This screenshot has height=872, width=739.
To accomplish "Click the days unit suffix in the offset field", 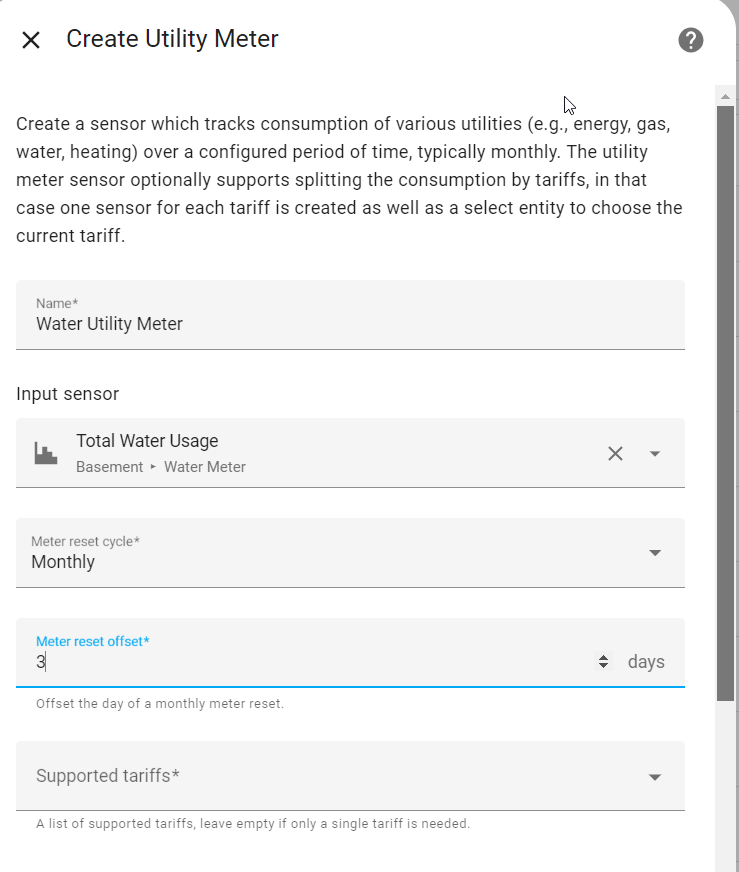I will [x=646, y=662].
